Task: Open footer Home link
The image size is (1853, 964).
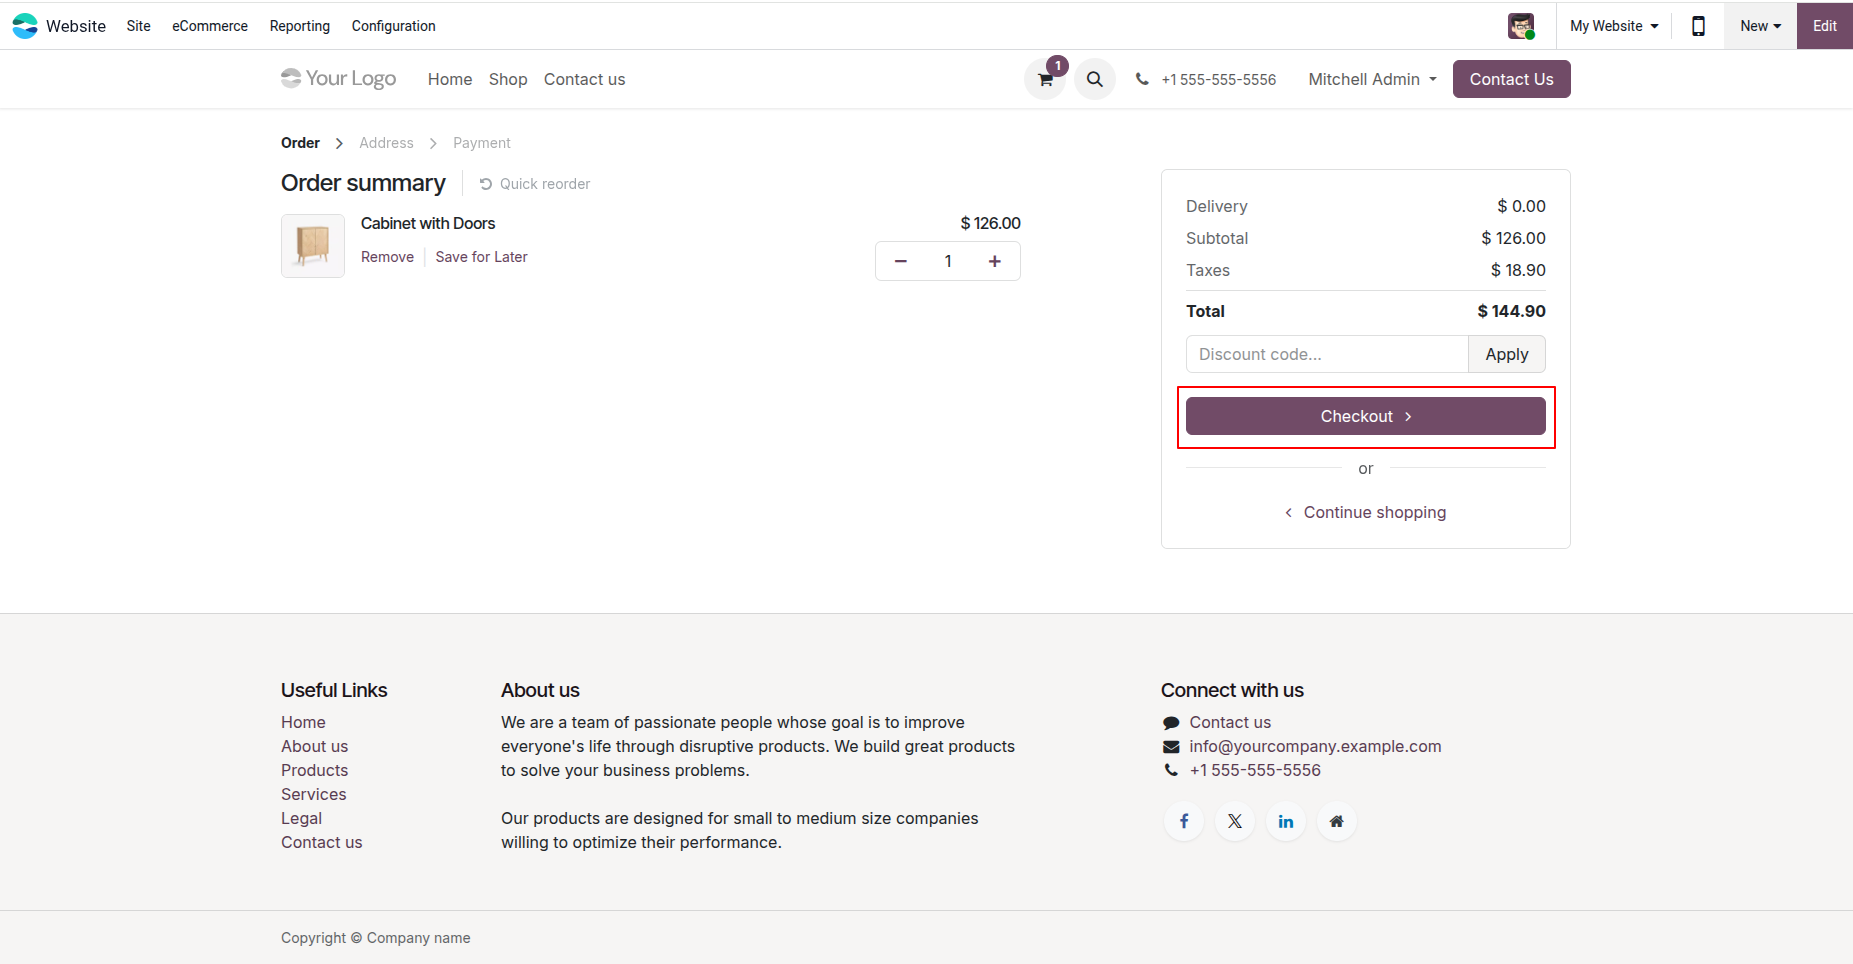Action: [303, 722]
